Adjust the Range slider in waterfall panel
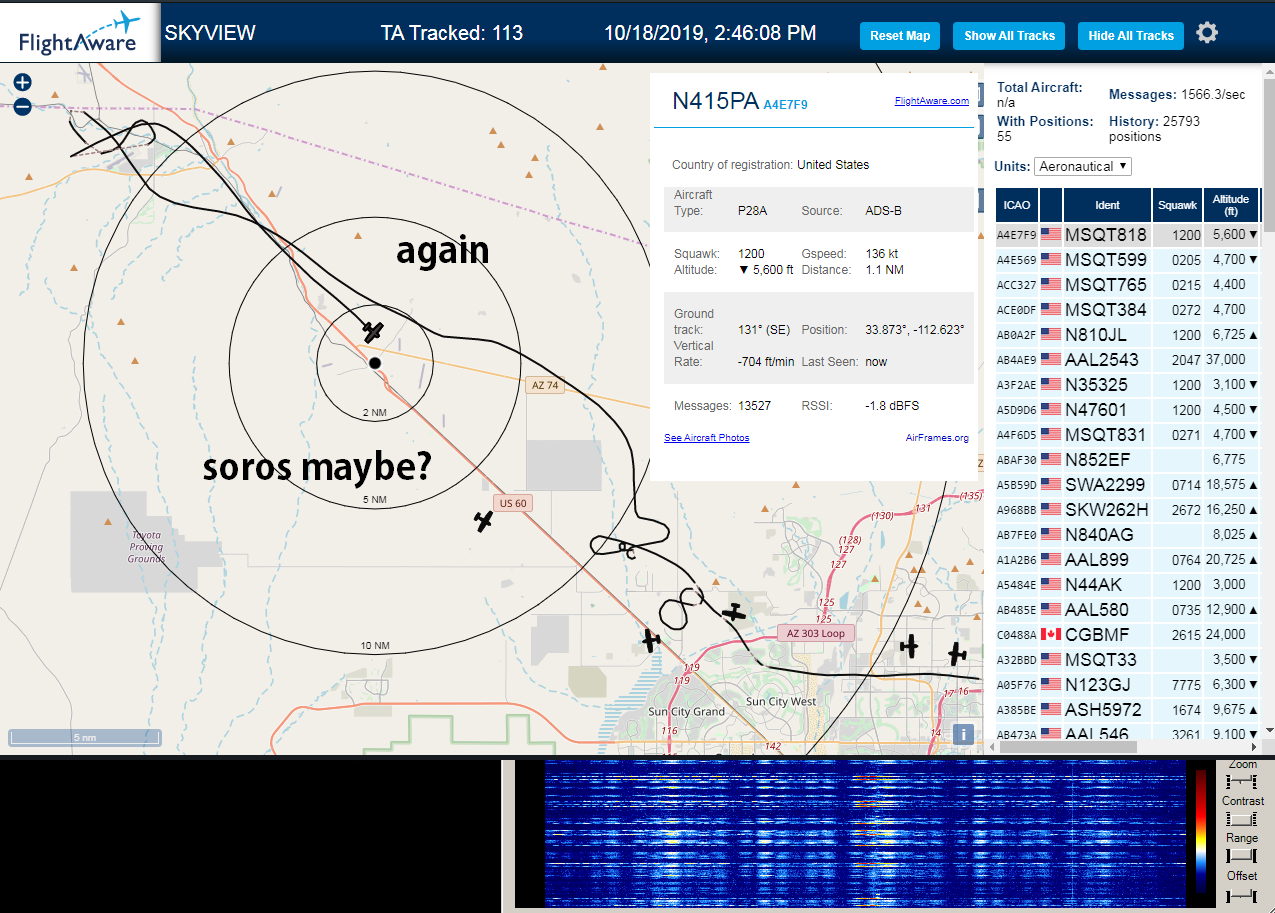Screen dimensions: 1275x913 click(x=1242, y=856)
